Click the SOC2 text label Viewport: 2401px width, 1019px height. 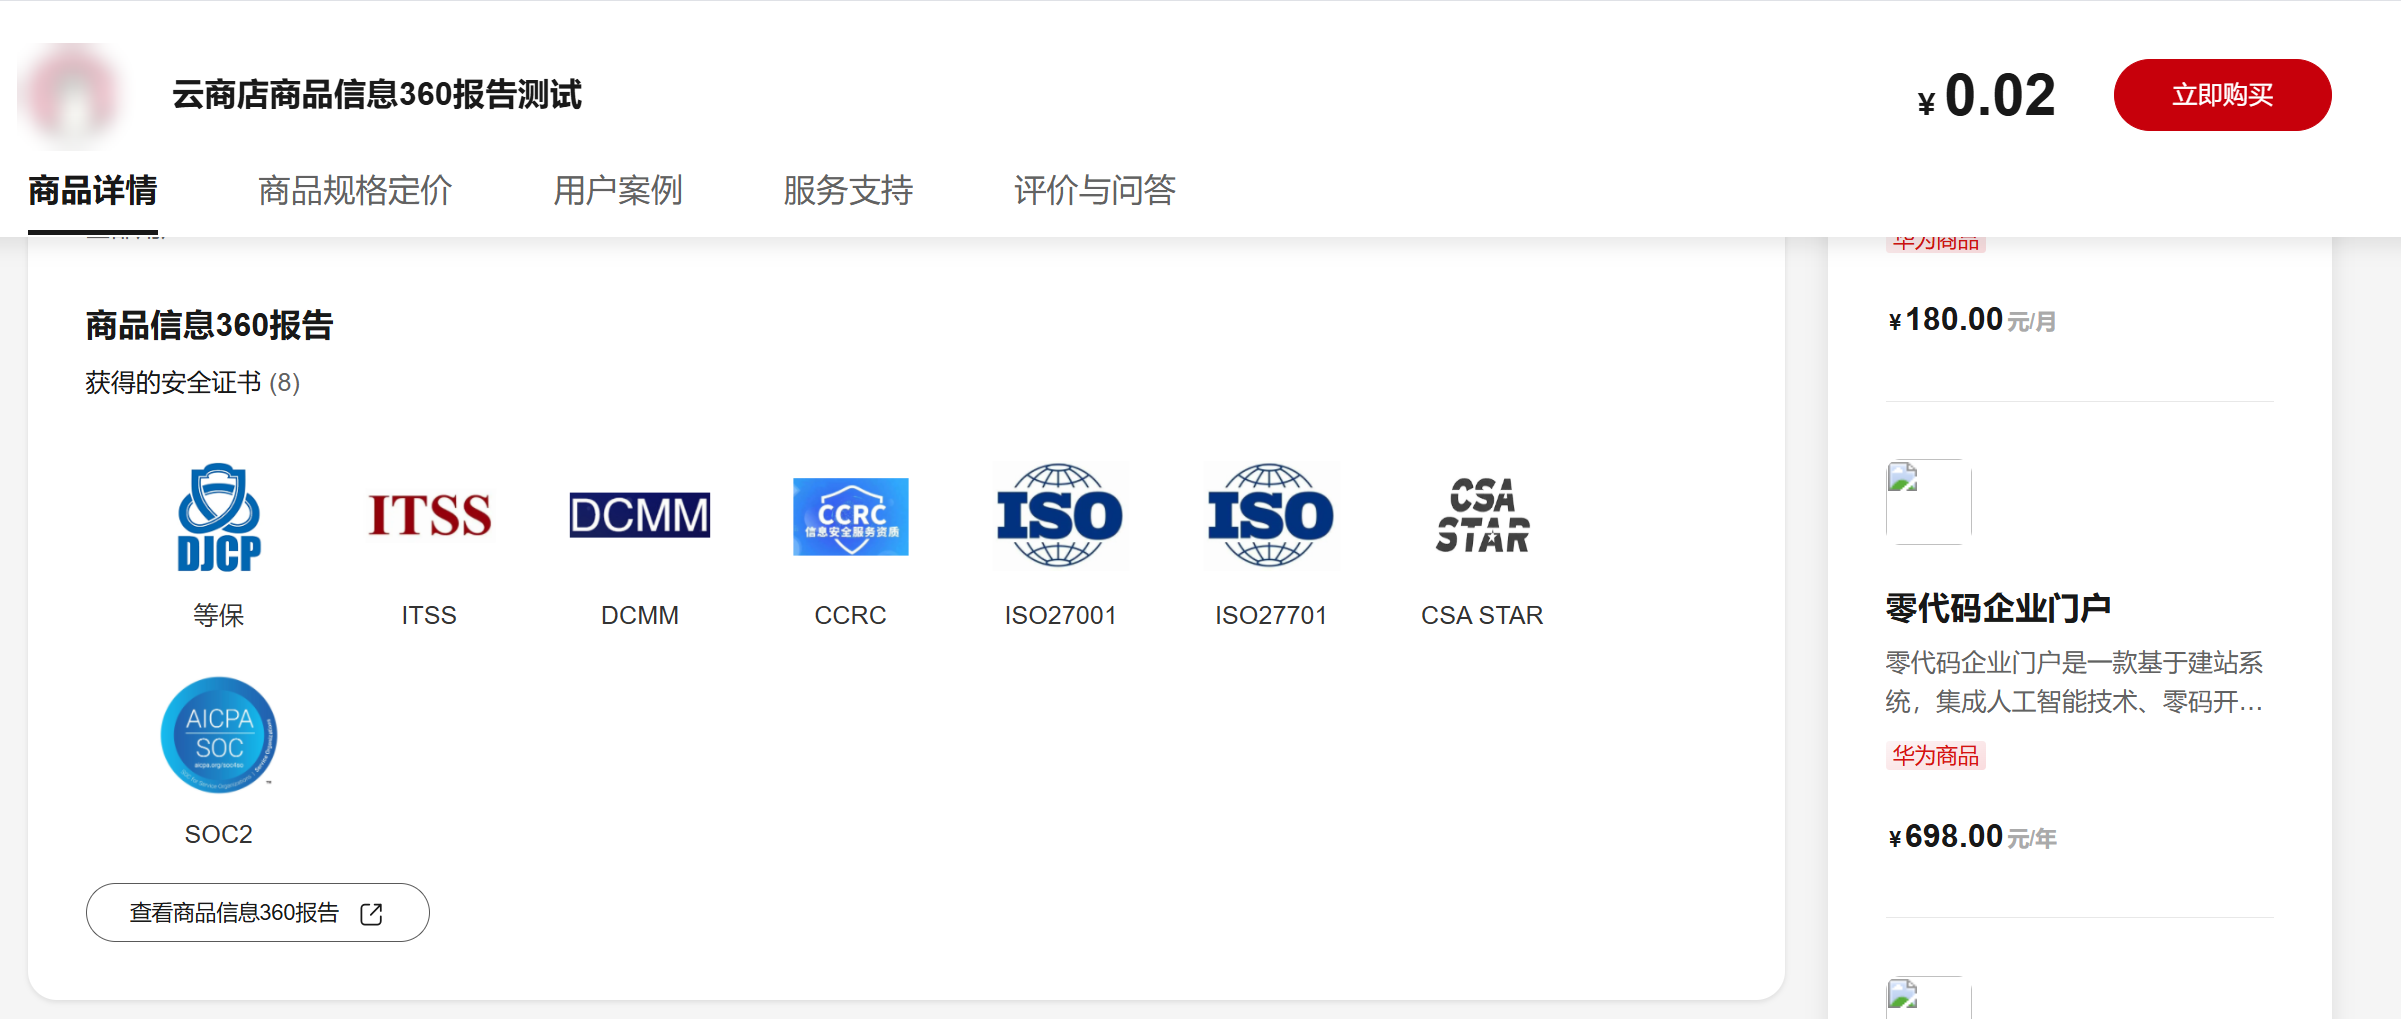219,834
